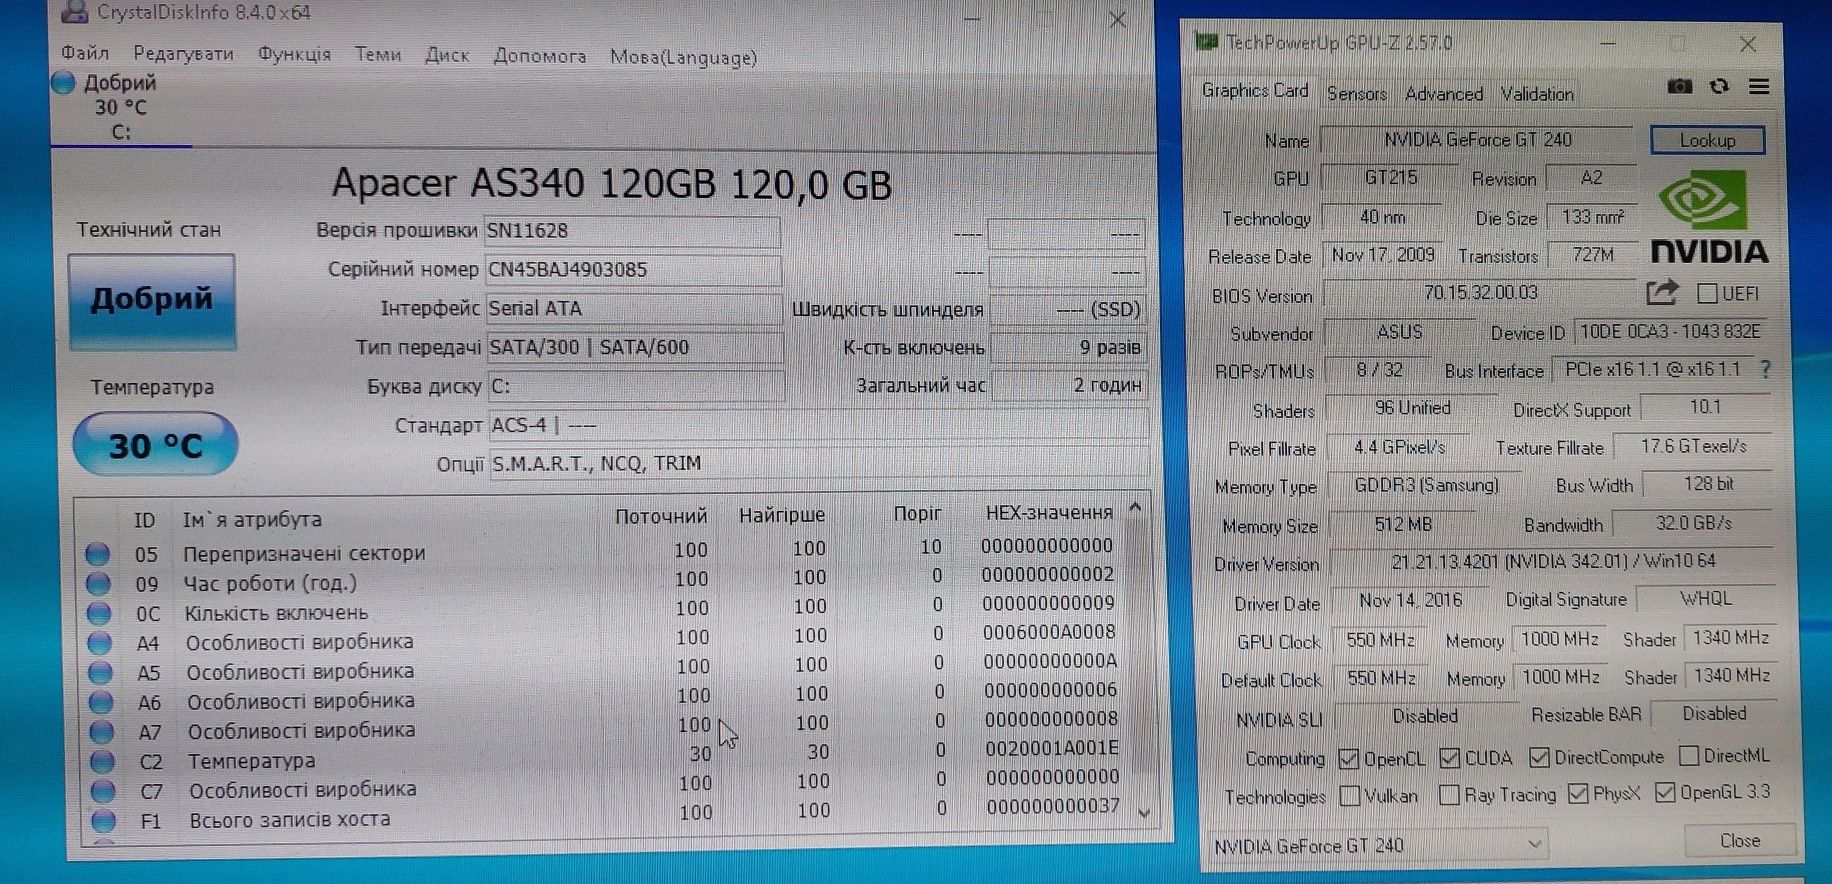This screenshot has width=1832, height=884.
Task: Click the Поріг column header
Action: [x=917, y=513]
